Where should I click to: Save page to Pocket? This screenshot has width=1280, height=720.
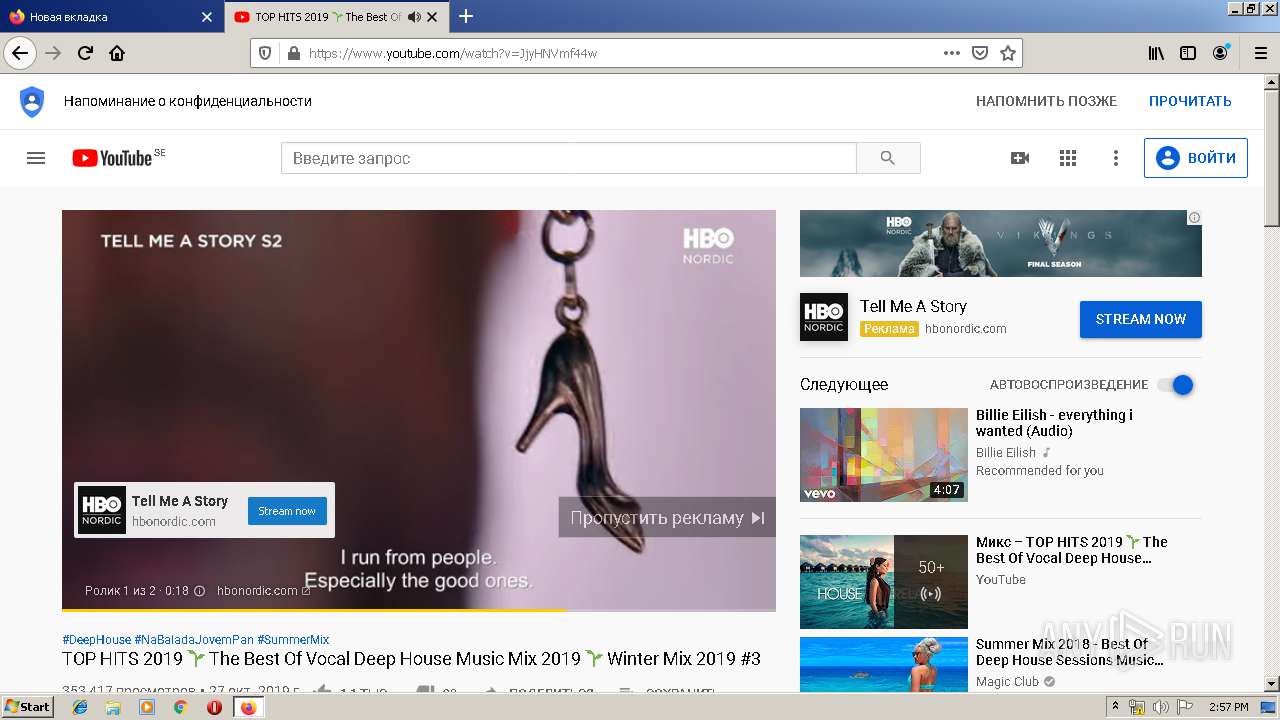click(980, 53)
